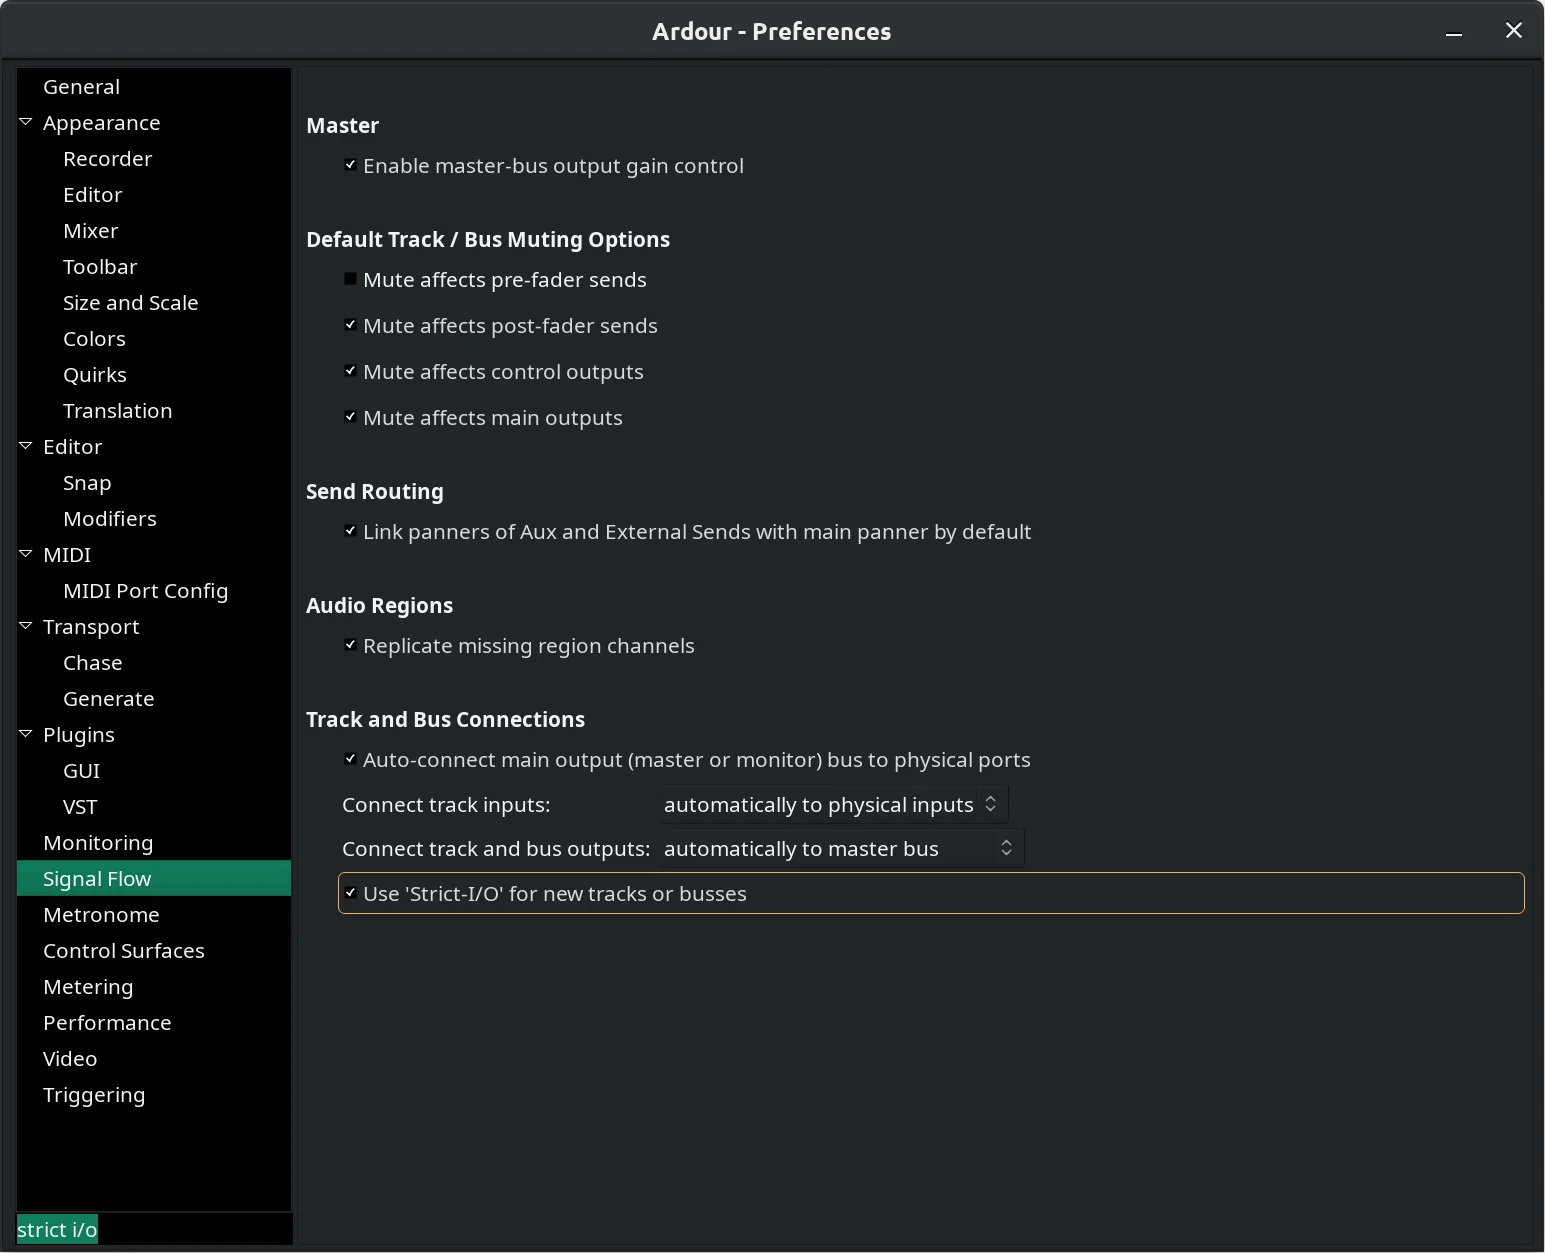
Task: Open Monitoring preferences
Action: pyautogui.click(x=98, y=843)
